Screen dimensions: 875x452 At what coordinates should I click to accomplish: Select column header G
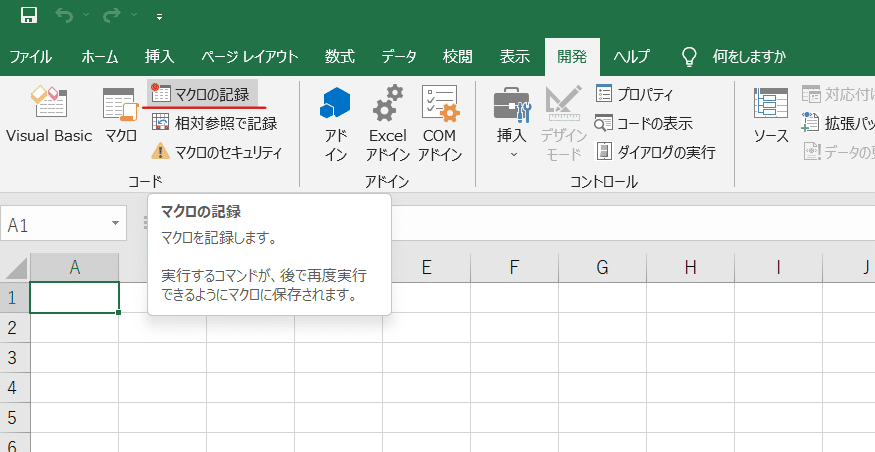[602, 267]
